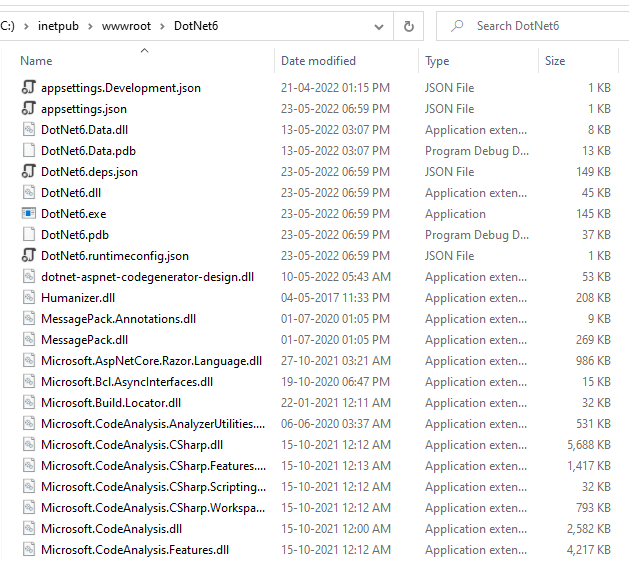The width and height of the screenshot is (629, 567).
Task: Navigate to inetpub in the breadcrumb
Action: pyautogui.click(x=58, y=26)
